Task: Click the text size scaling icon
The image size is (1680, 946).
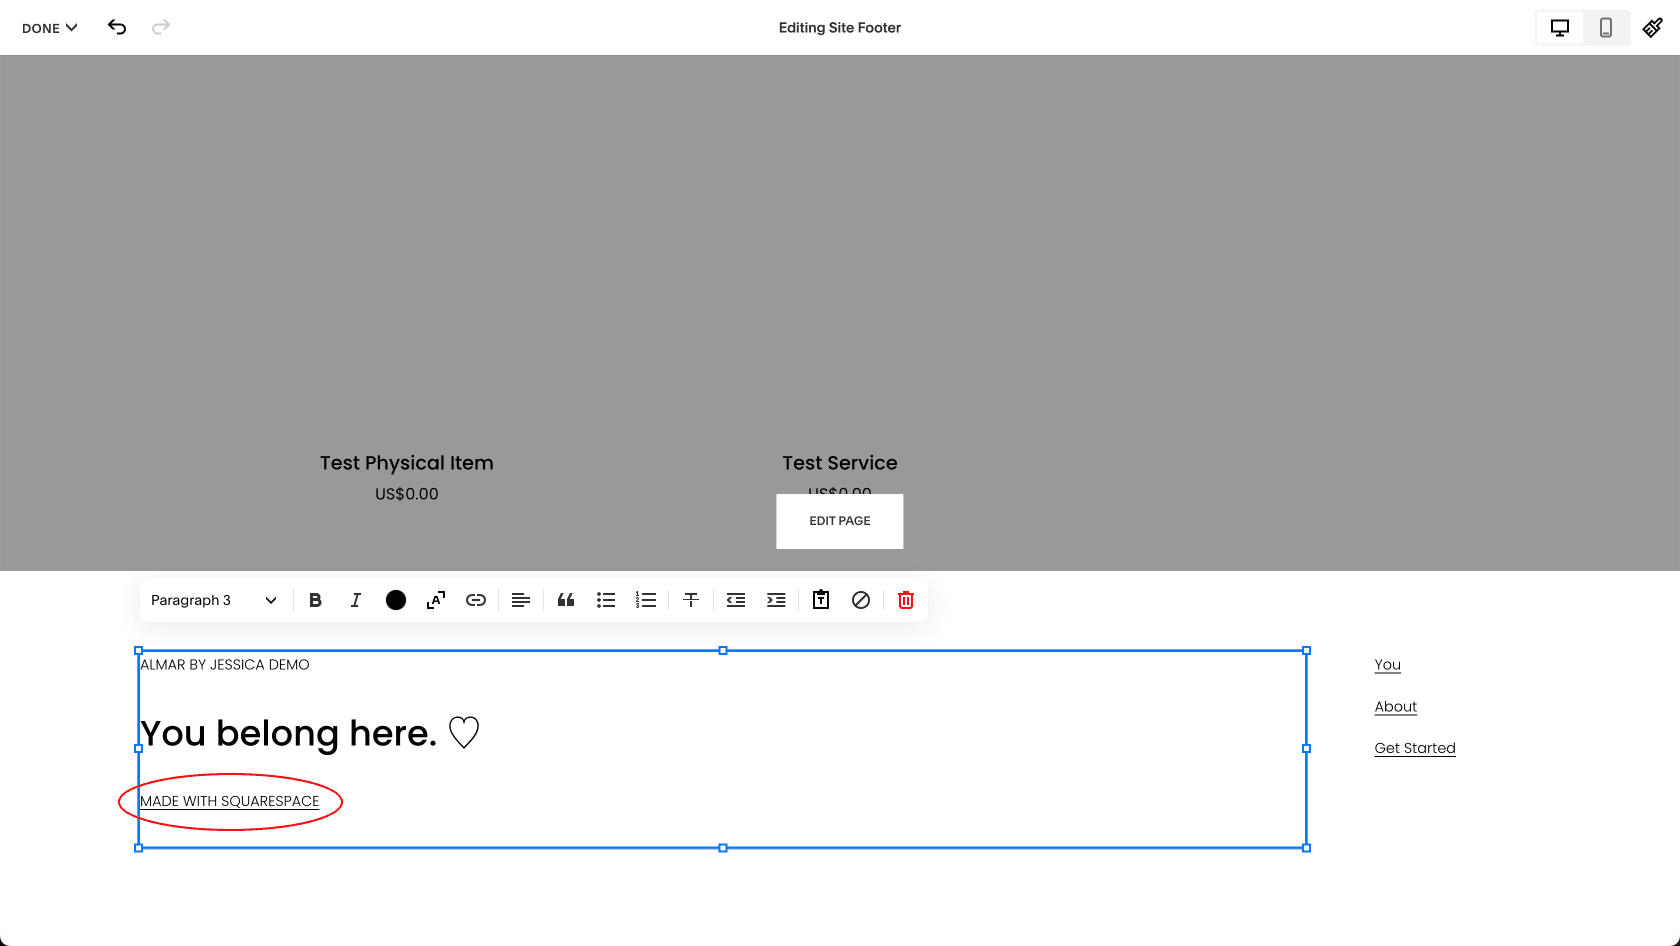Action: click(436, 600)
